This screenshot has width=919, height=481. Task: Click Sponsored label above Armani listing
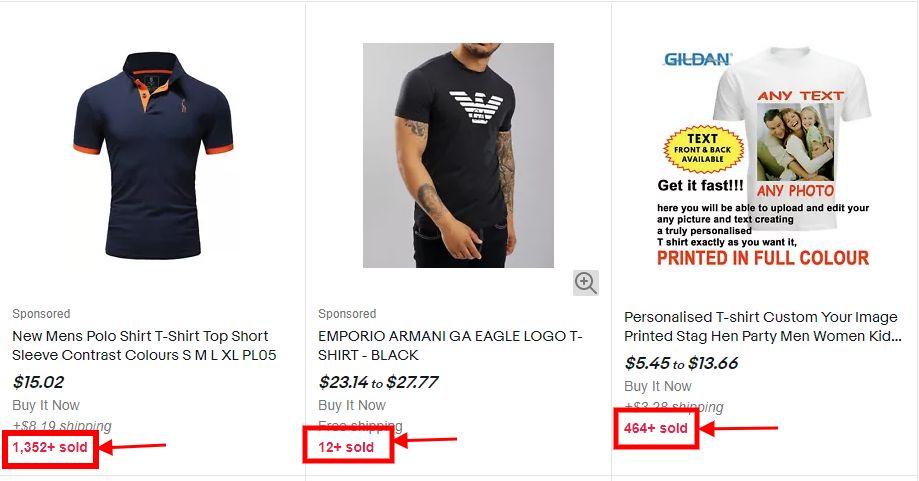(x=347, y=313)
